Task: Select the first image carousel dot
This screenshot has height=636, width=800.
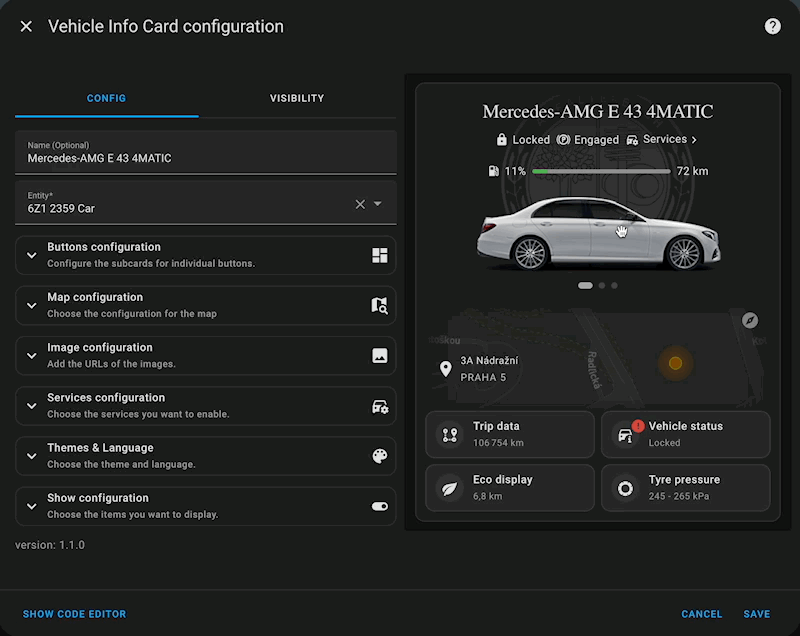Action: tap(585, 286)
